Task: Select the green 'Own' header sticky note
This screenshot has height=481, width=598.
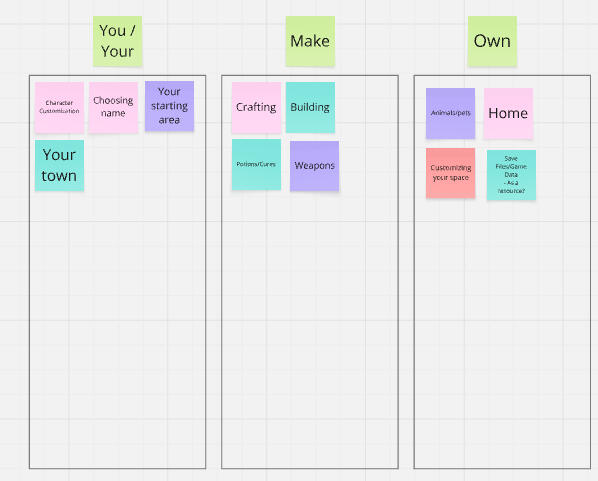Action: [492, 41]
